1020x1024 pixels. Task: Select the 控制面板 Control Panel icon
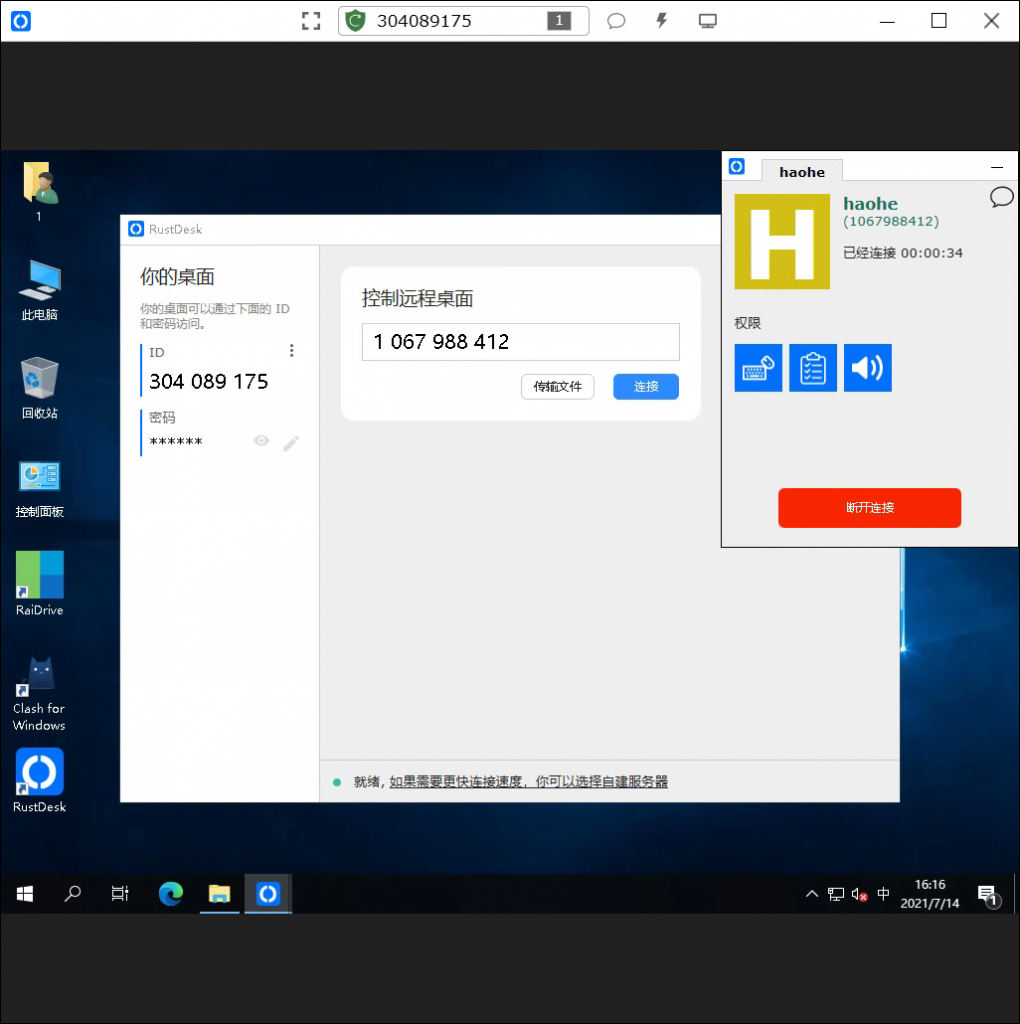(39, 488)
